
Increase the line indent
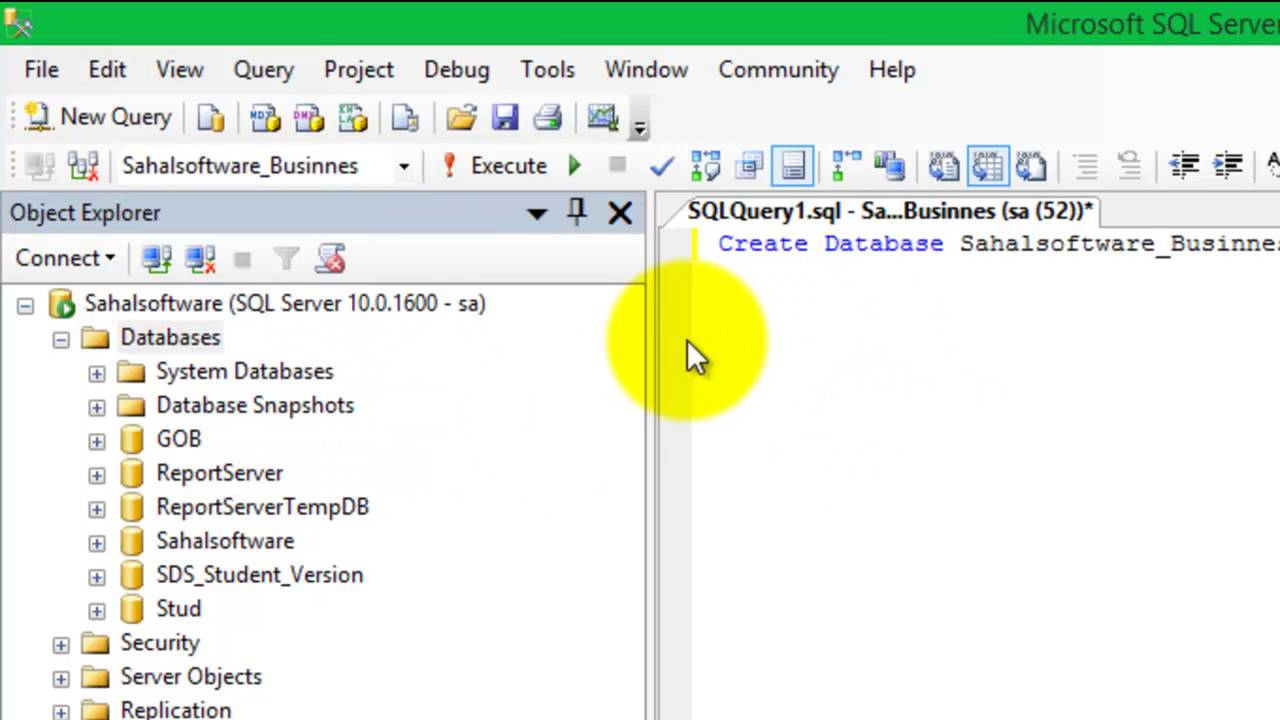1228,165
